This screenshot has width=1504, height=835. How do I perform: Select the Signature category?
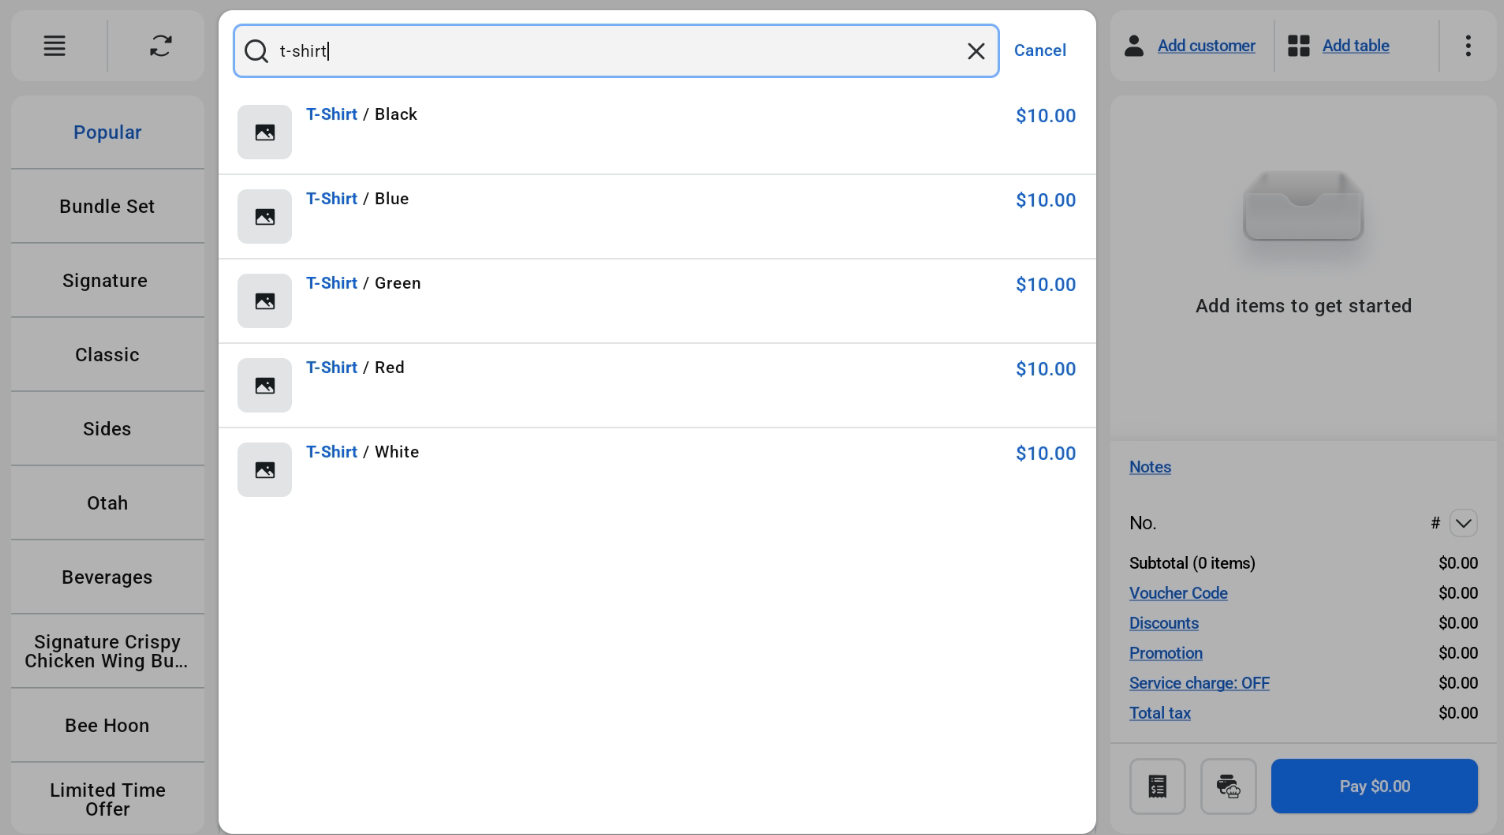(x=108, y=281)
